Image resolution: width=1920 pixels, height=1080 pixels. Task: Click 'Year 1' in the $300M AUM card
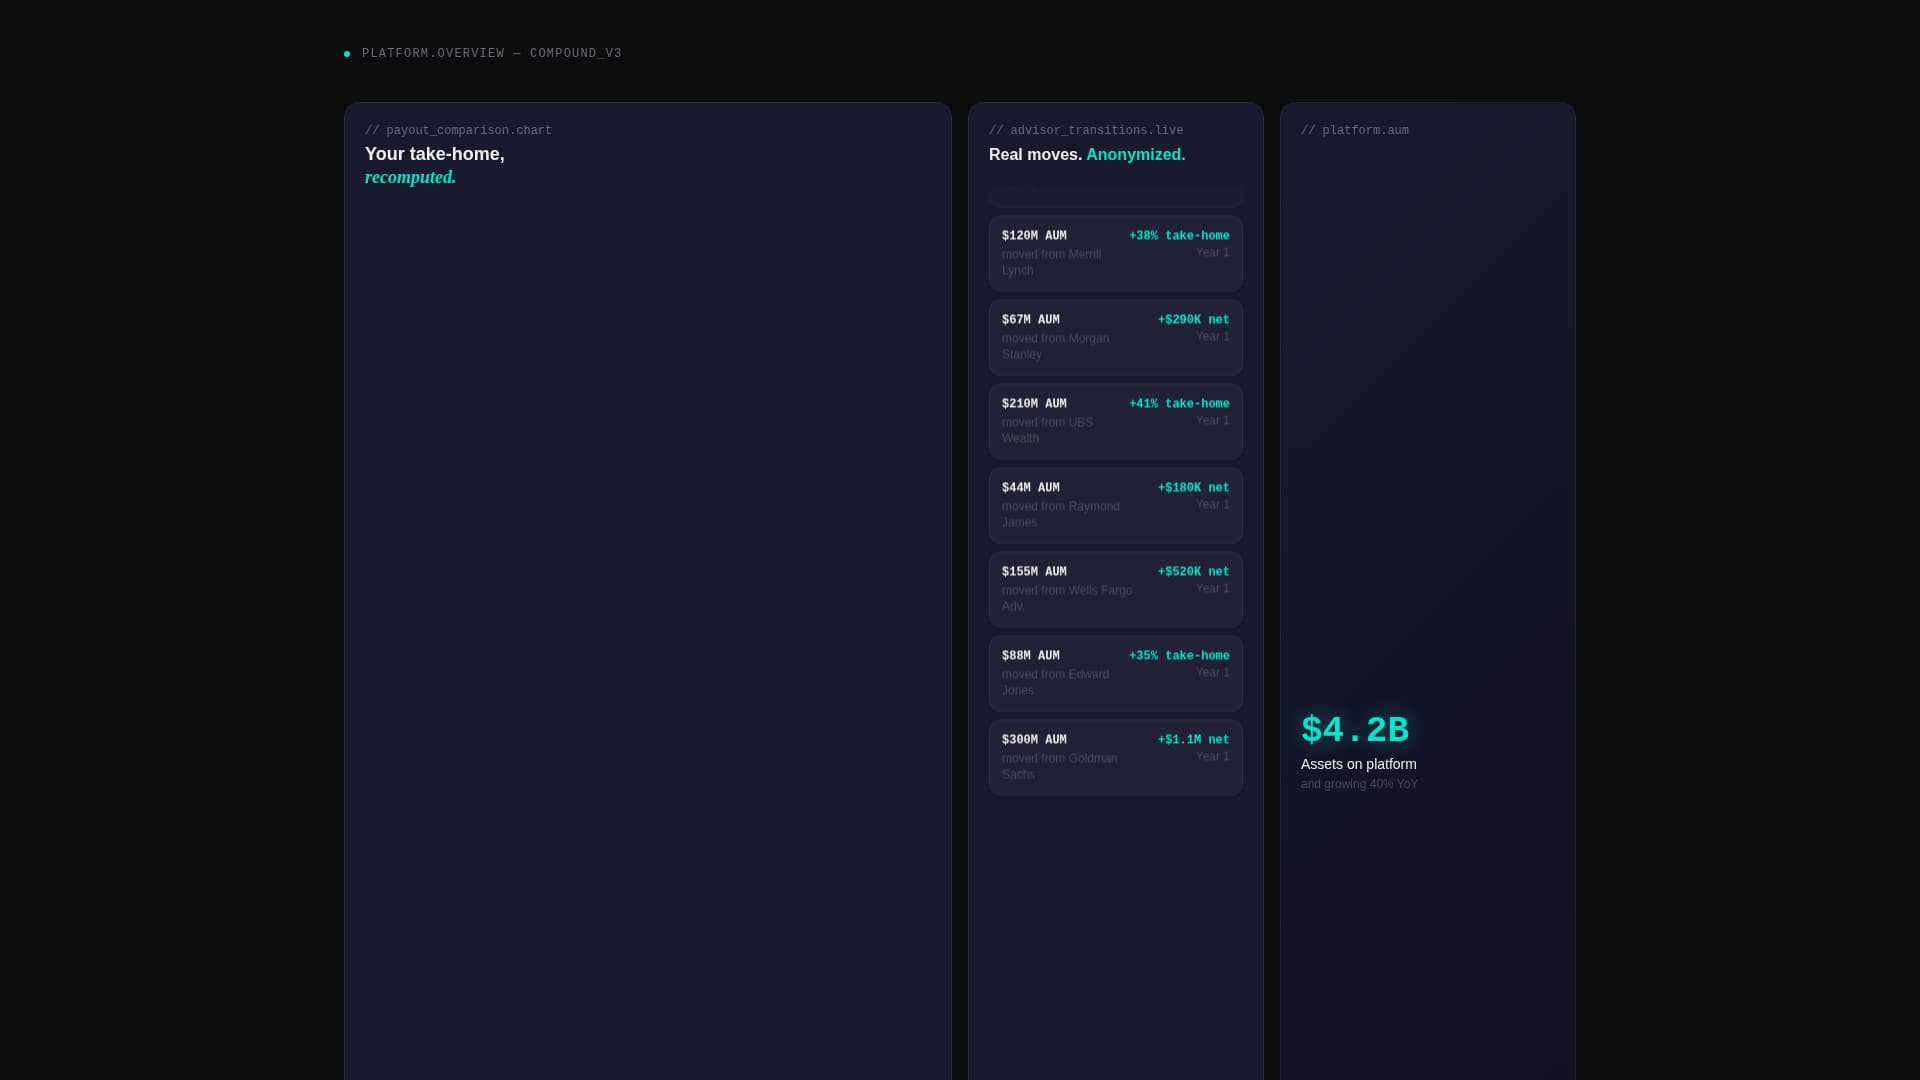click(1213, 757)
